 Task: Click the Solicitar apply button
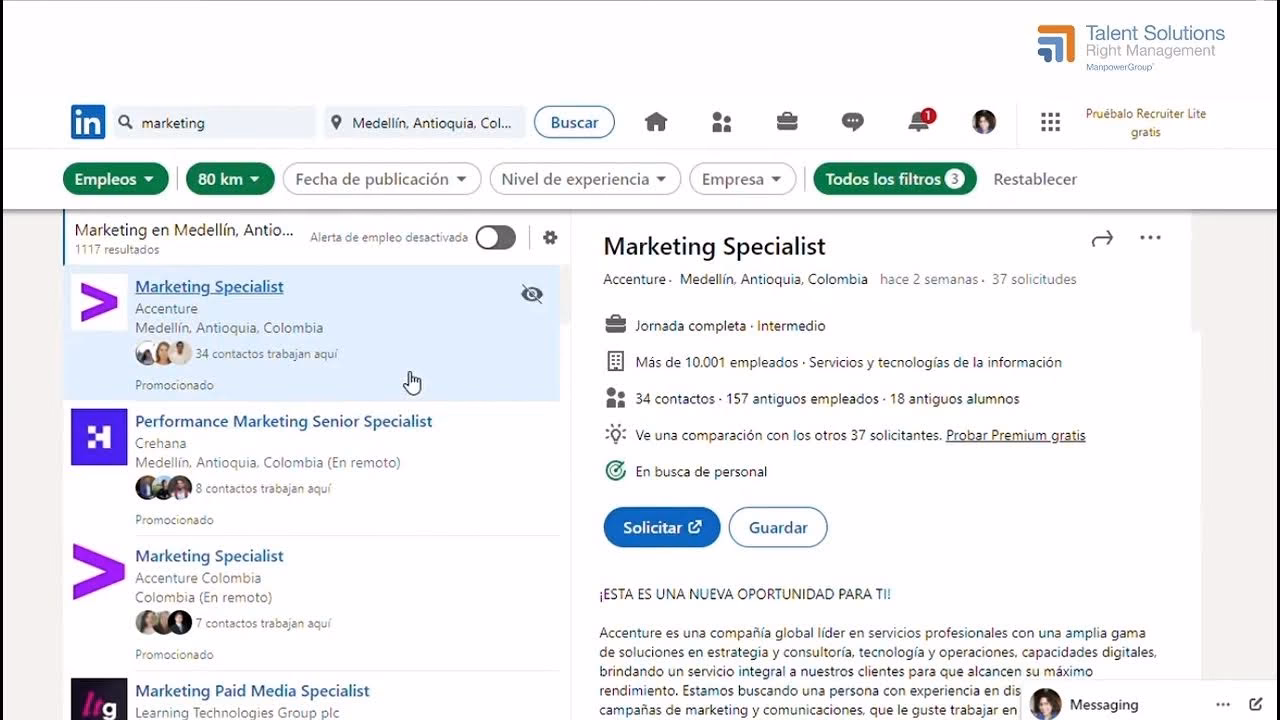point(661,527)
